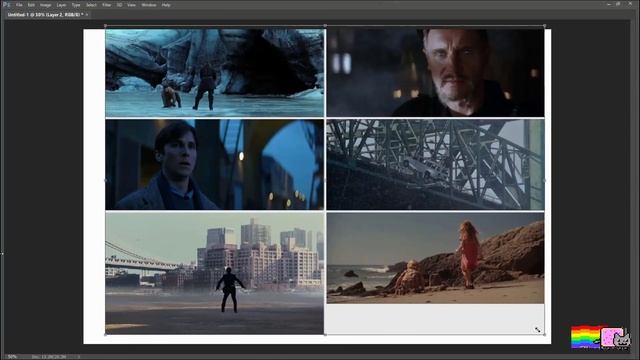Open the Edit menu
Screen dimensions: 640x360
click(x=31, y=5)
